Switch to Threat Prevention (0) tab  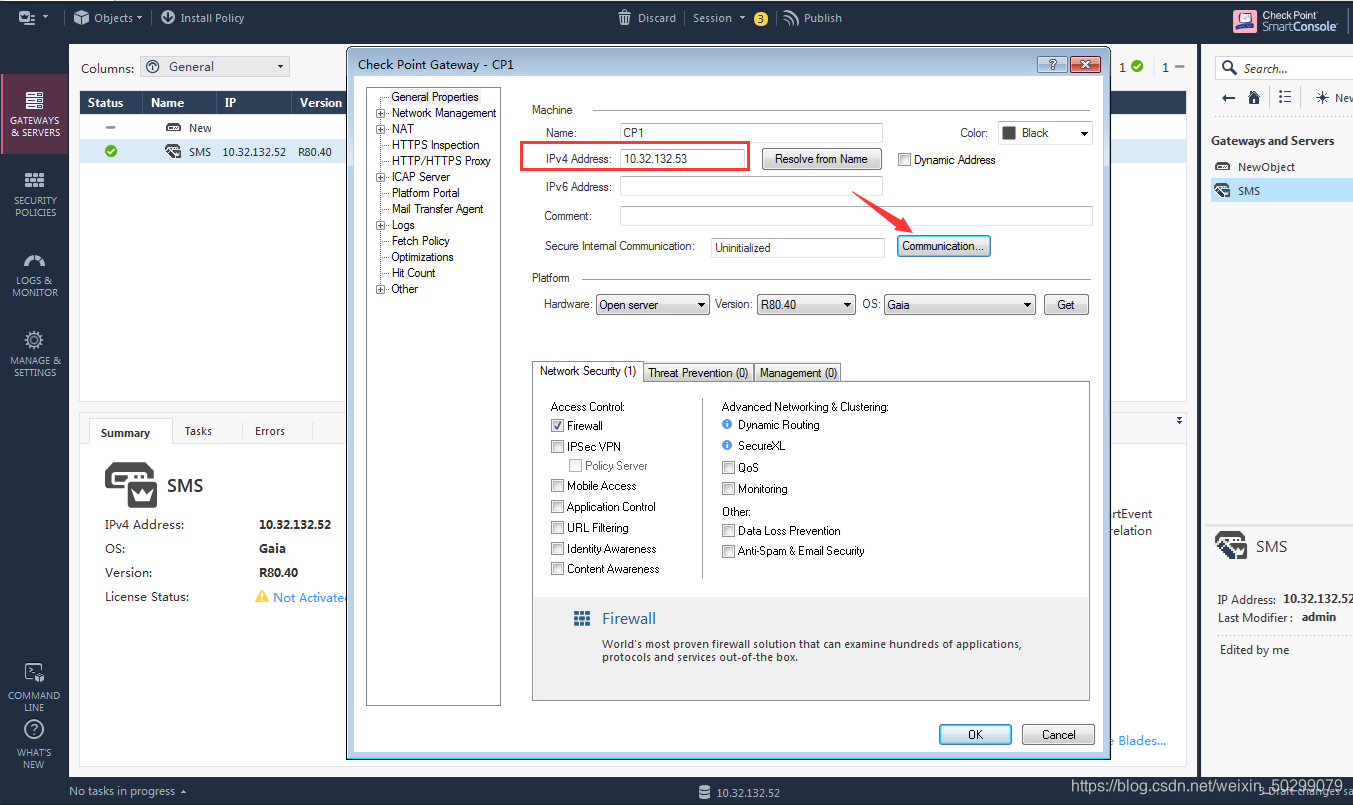click(x=698, y=373)
